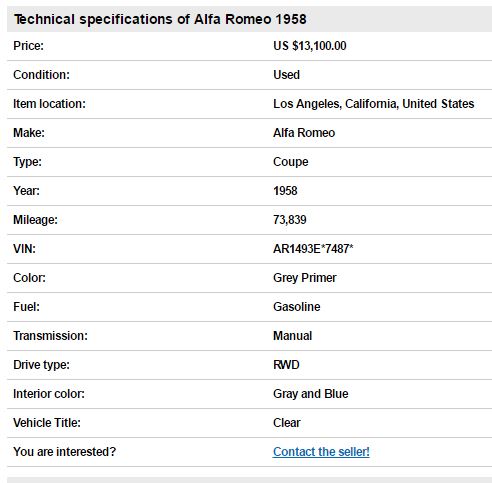This screenshot has height=483, width=492.
Task: Select the Technical specifications of Alfa Romeo 1958 heading
Action: pos(160,19)
